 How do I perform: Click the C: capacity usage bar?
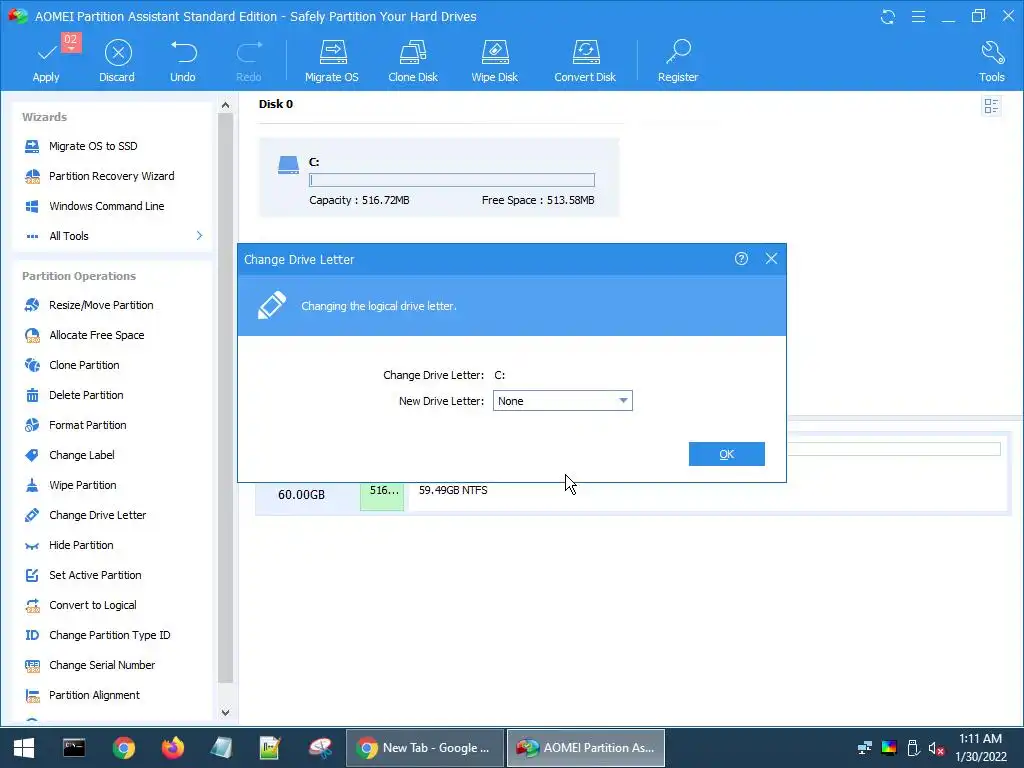pos(452,180)
